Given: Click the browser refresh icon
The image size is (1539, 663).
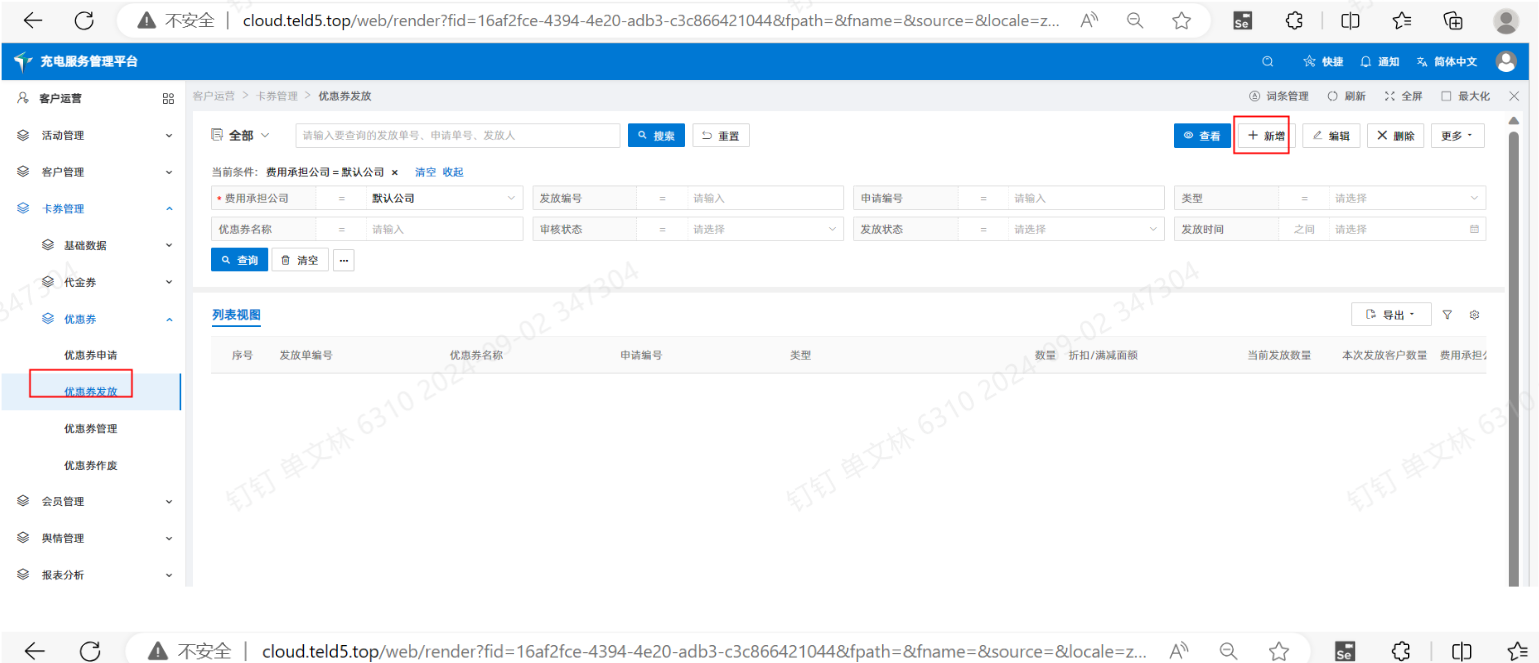Looking at the screenshot, I should (85, 20).
